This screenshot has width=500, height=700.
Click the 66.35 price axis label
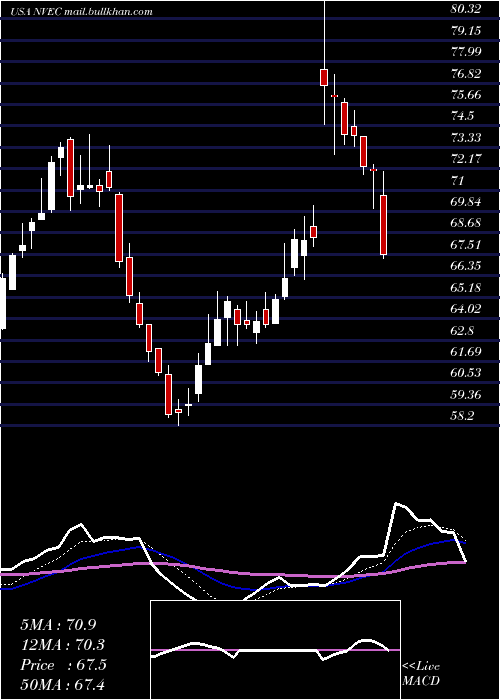tap(466, 266)
